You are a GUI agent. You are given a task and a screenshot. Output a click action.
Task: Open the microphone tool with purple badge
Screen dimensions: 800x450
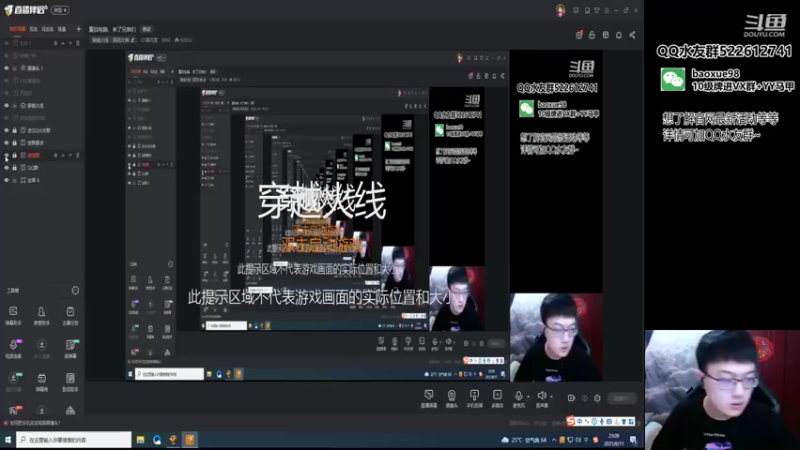[x=13, y=348]
